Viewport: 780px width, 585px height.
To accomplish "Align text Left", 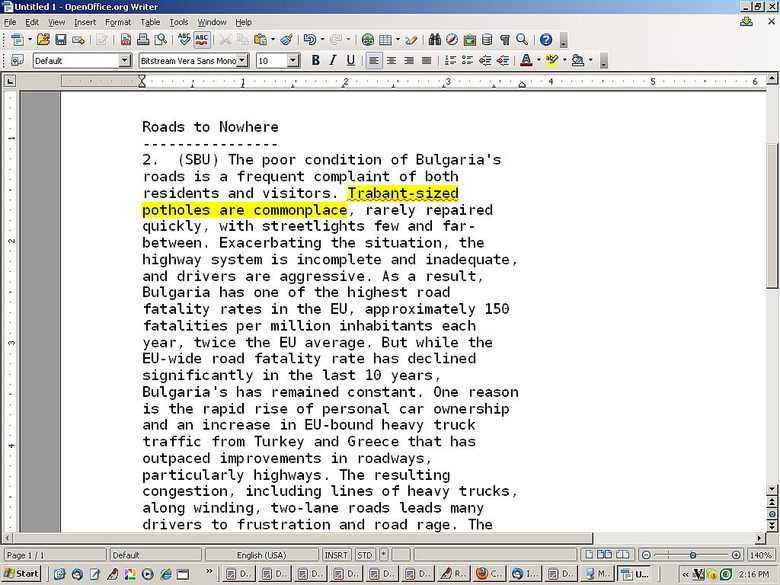I will 374,61.
